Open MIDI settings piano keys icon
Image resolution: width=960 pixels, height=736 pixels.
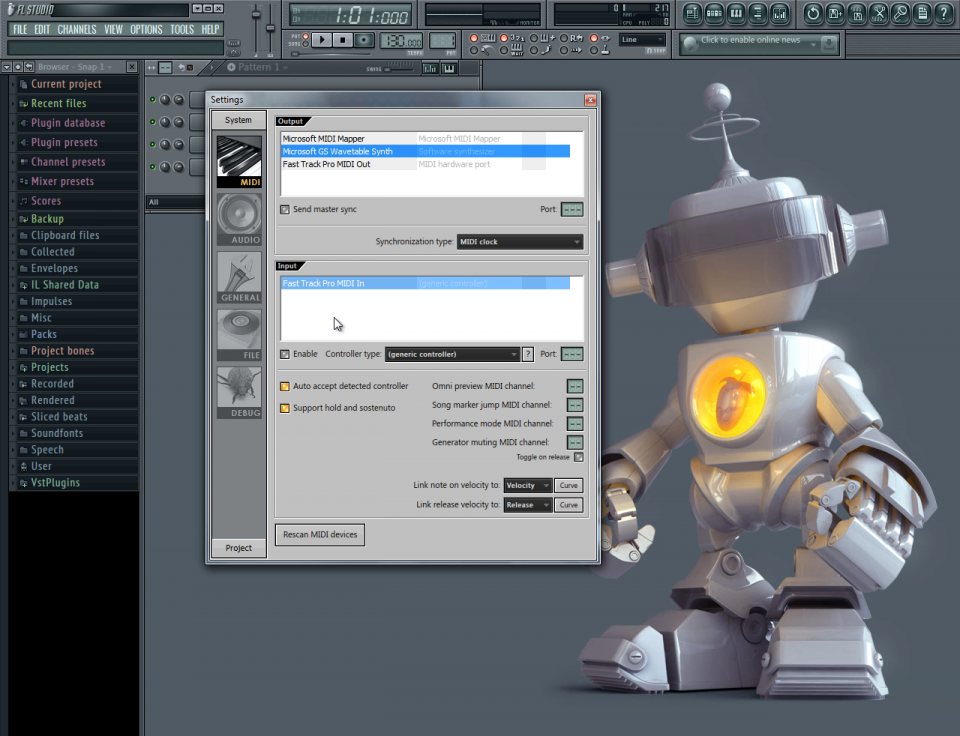[239, 162]
